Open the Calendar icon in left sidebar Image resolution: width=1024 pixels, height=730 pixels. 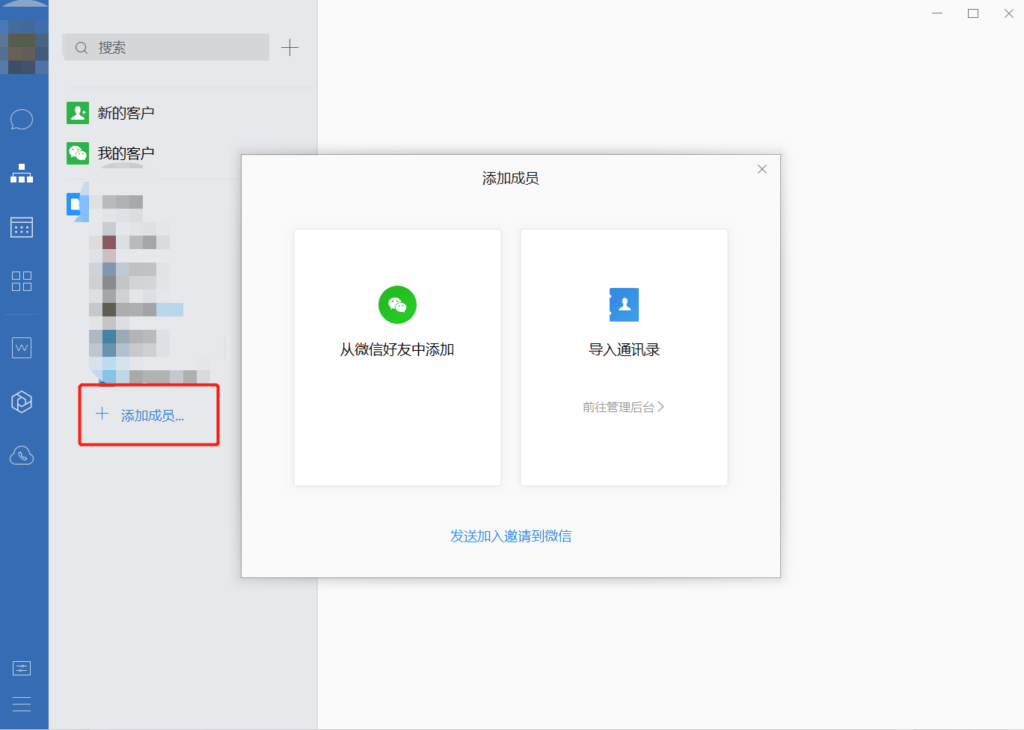[22, 227]
